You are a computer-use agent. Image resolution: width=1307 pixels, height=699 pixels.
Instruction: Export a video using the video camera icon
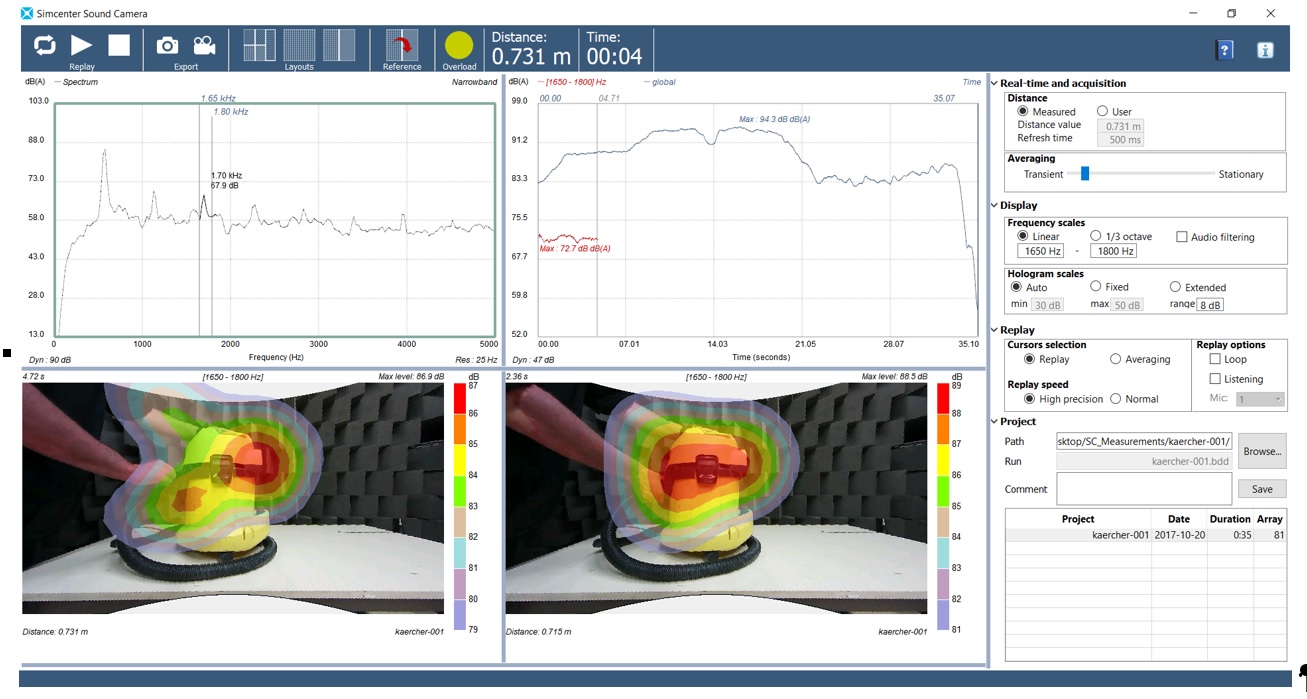(204, 44)
